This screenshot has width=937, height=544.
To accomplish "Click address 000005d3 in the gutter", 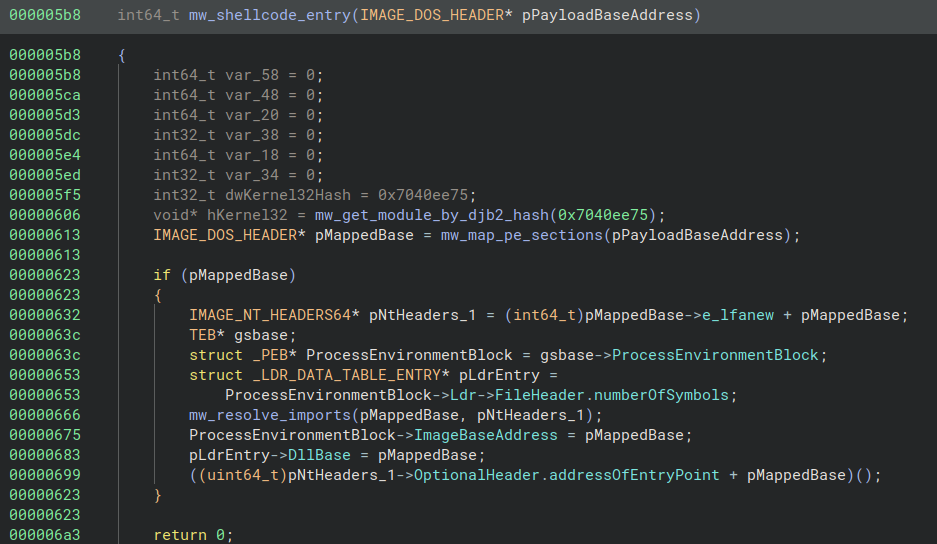I will click(45, 115).
